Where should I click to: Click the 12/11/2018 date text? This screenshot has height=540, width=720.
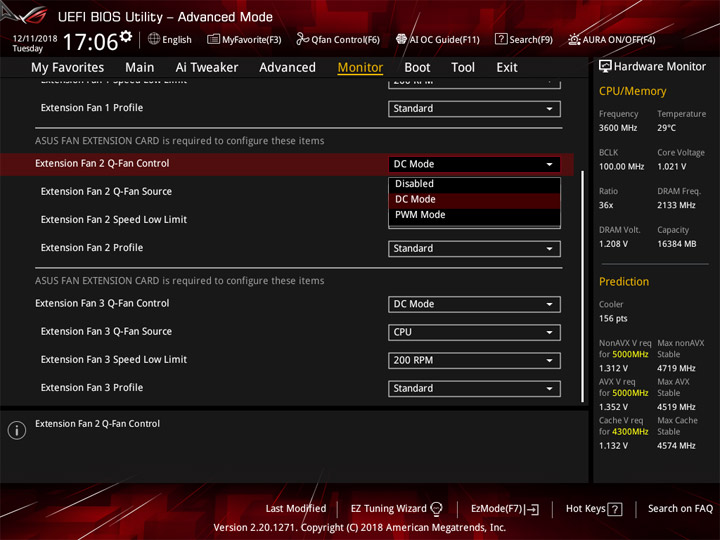point(35,39)
